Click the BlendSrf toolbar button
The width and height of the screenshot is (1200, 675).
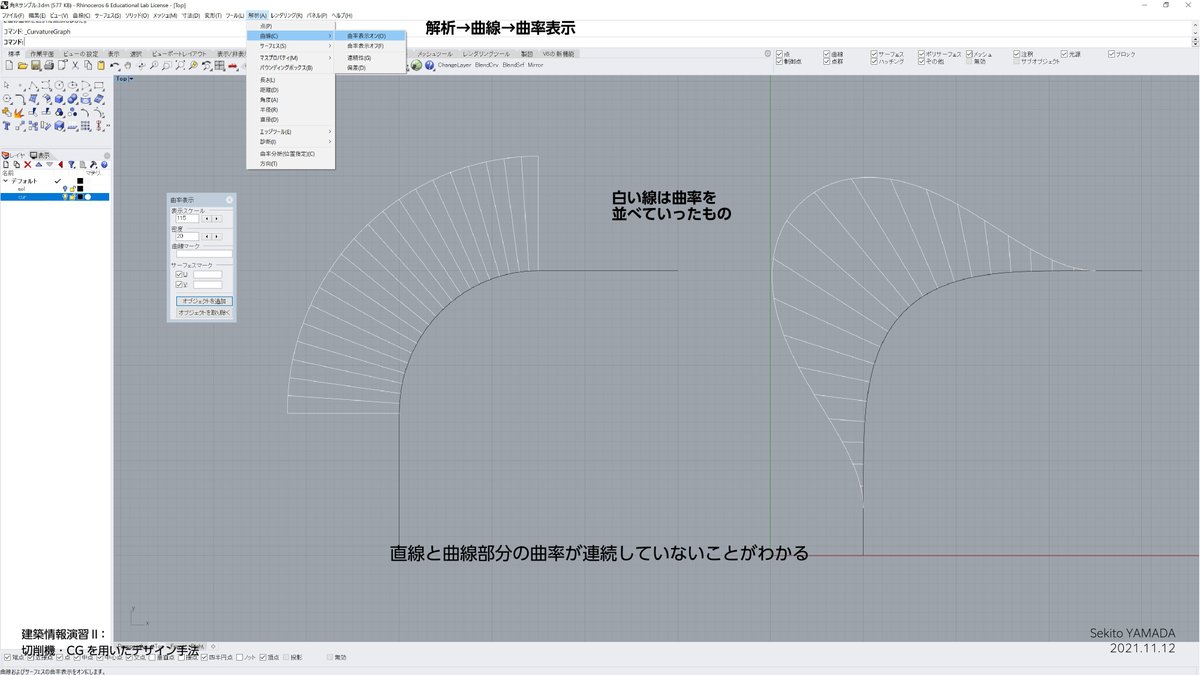(x=512, y=65)
